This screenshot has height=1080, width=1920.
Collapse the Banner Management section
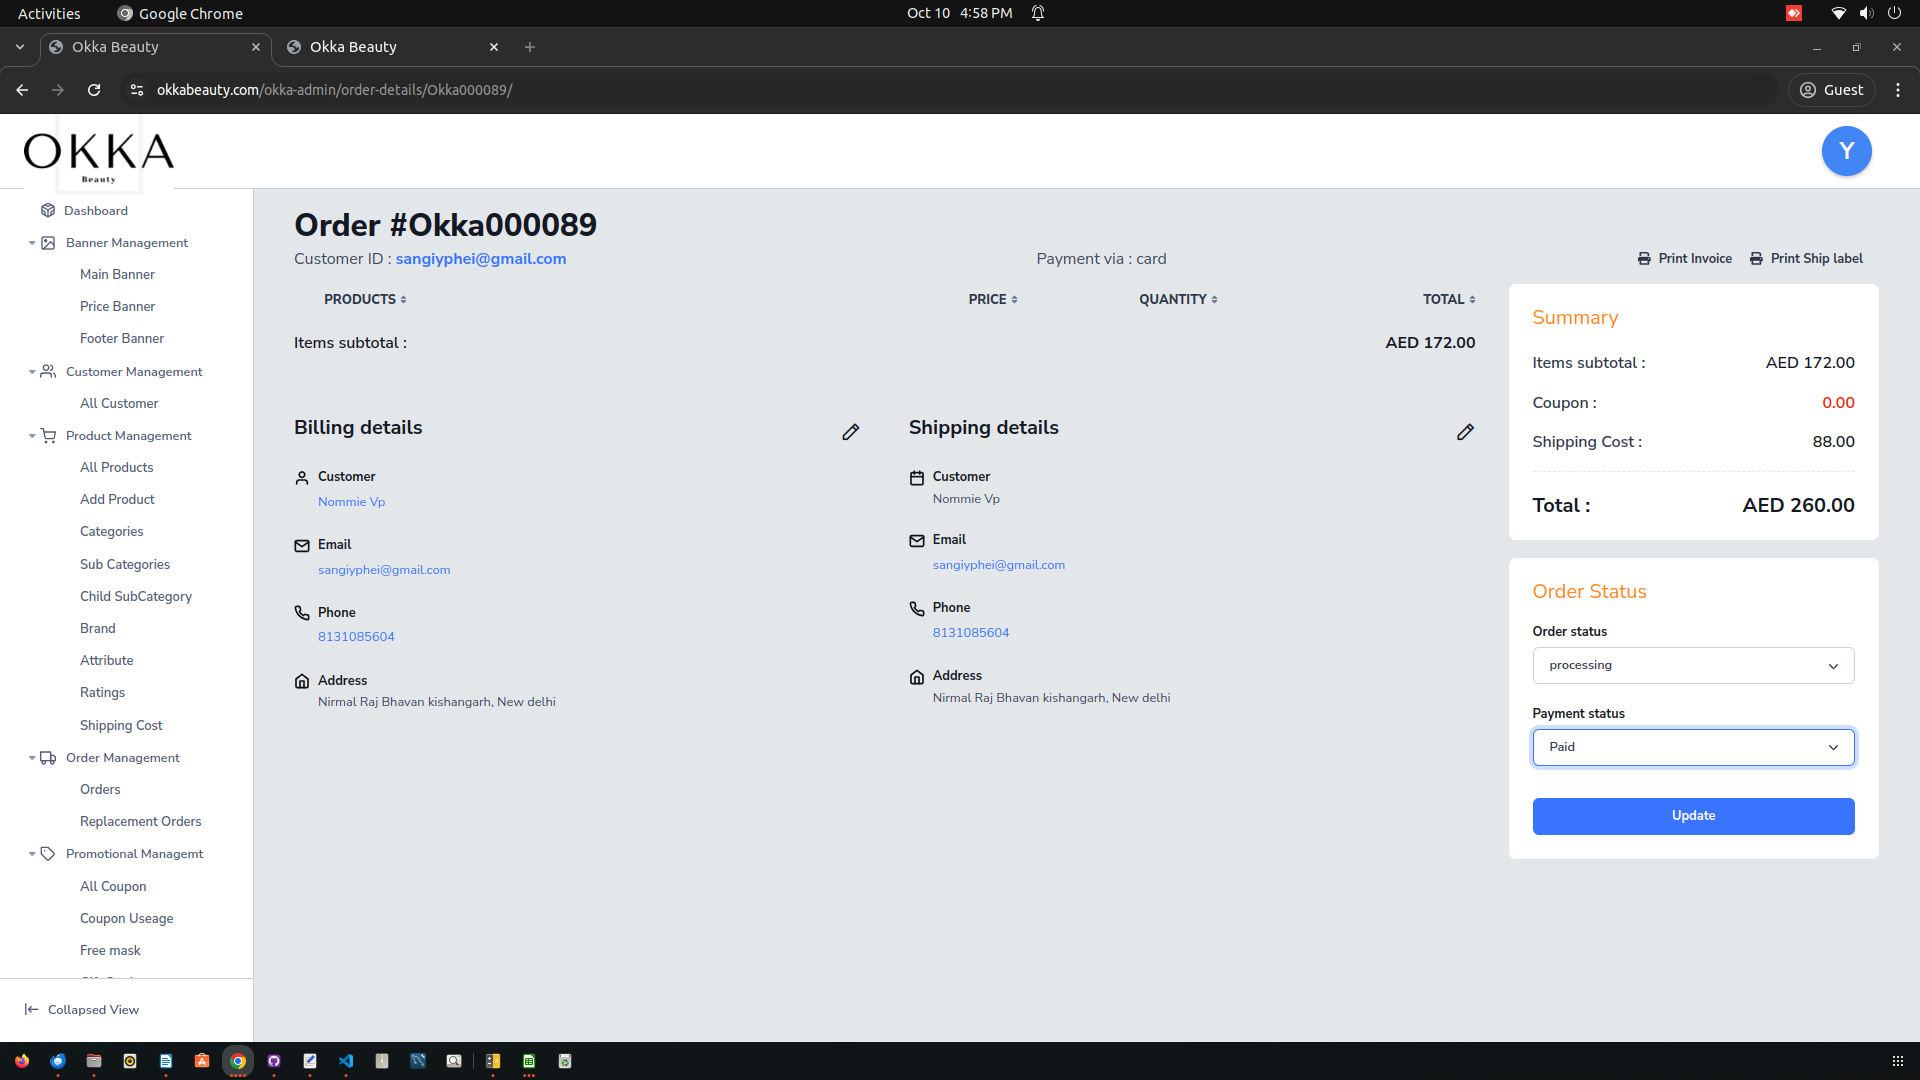32,243
